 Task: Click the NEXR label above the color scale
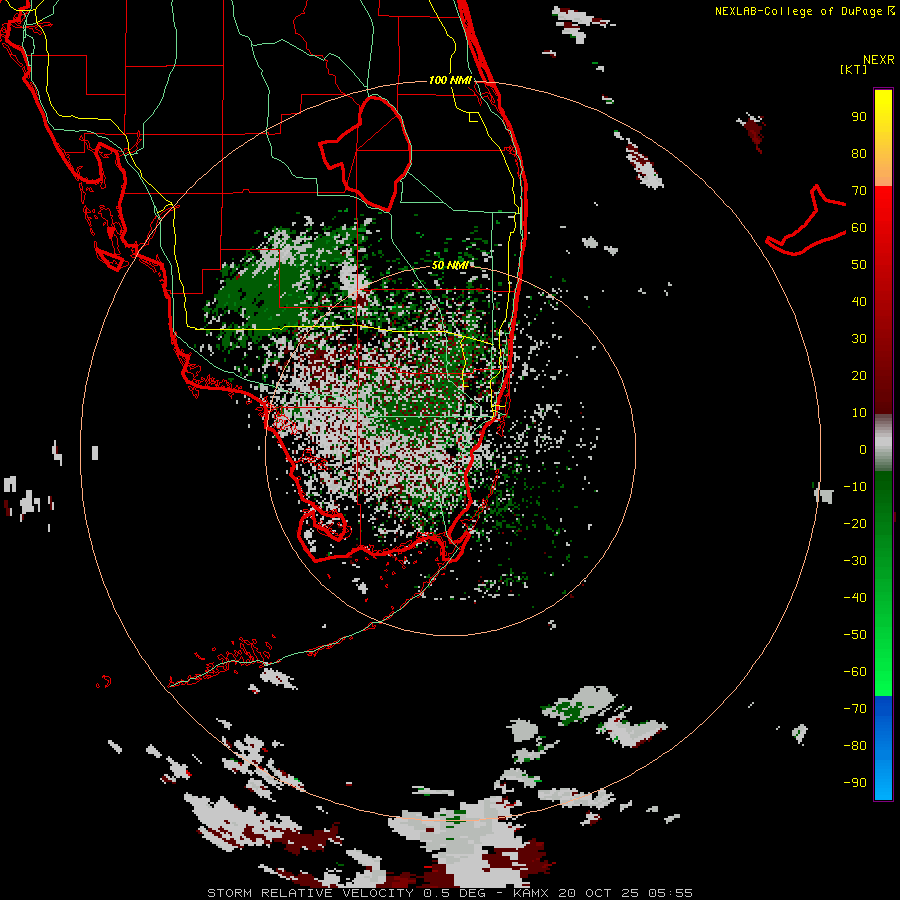tap(879, 60)
